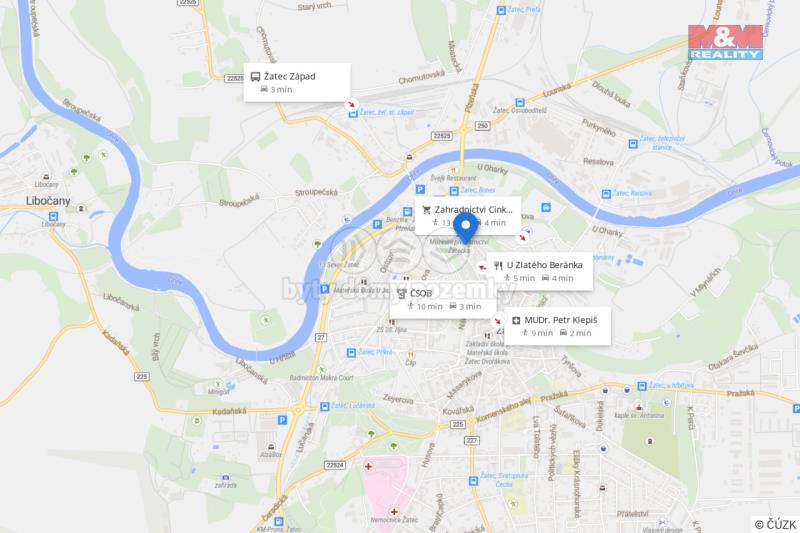Click the Žatec, Lučanská bus stop icon

(x=324, y=407)
